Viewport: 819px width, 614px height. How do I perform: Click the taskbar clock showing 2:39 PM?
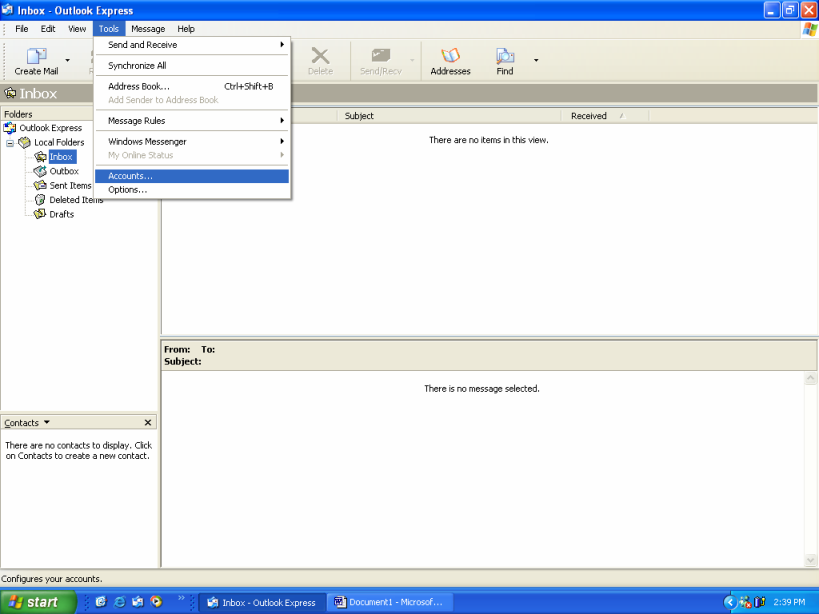tap(789, 602)
